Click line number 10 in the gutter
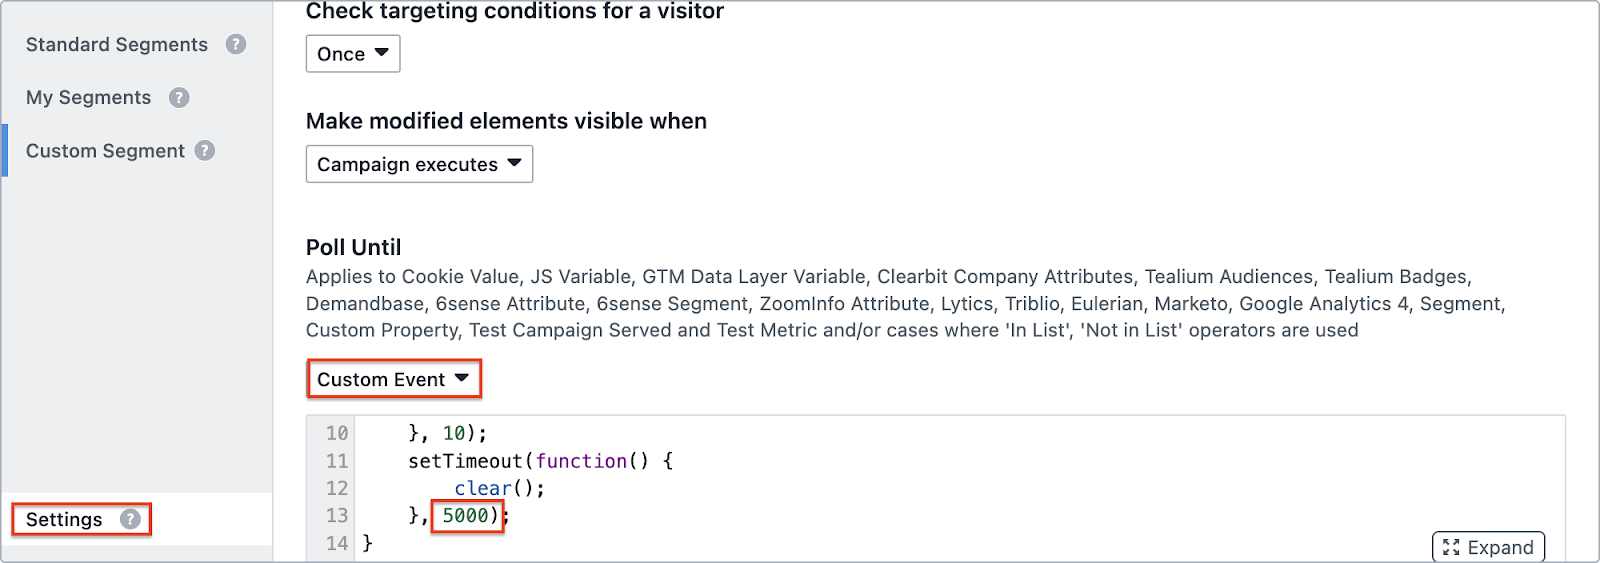This screenshot has width=1600, height=563. (x=337, y=433)
